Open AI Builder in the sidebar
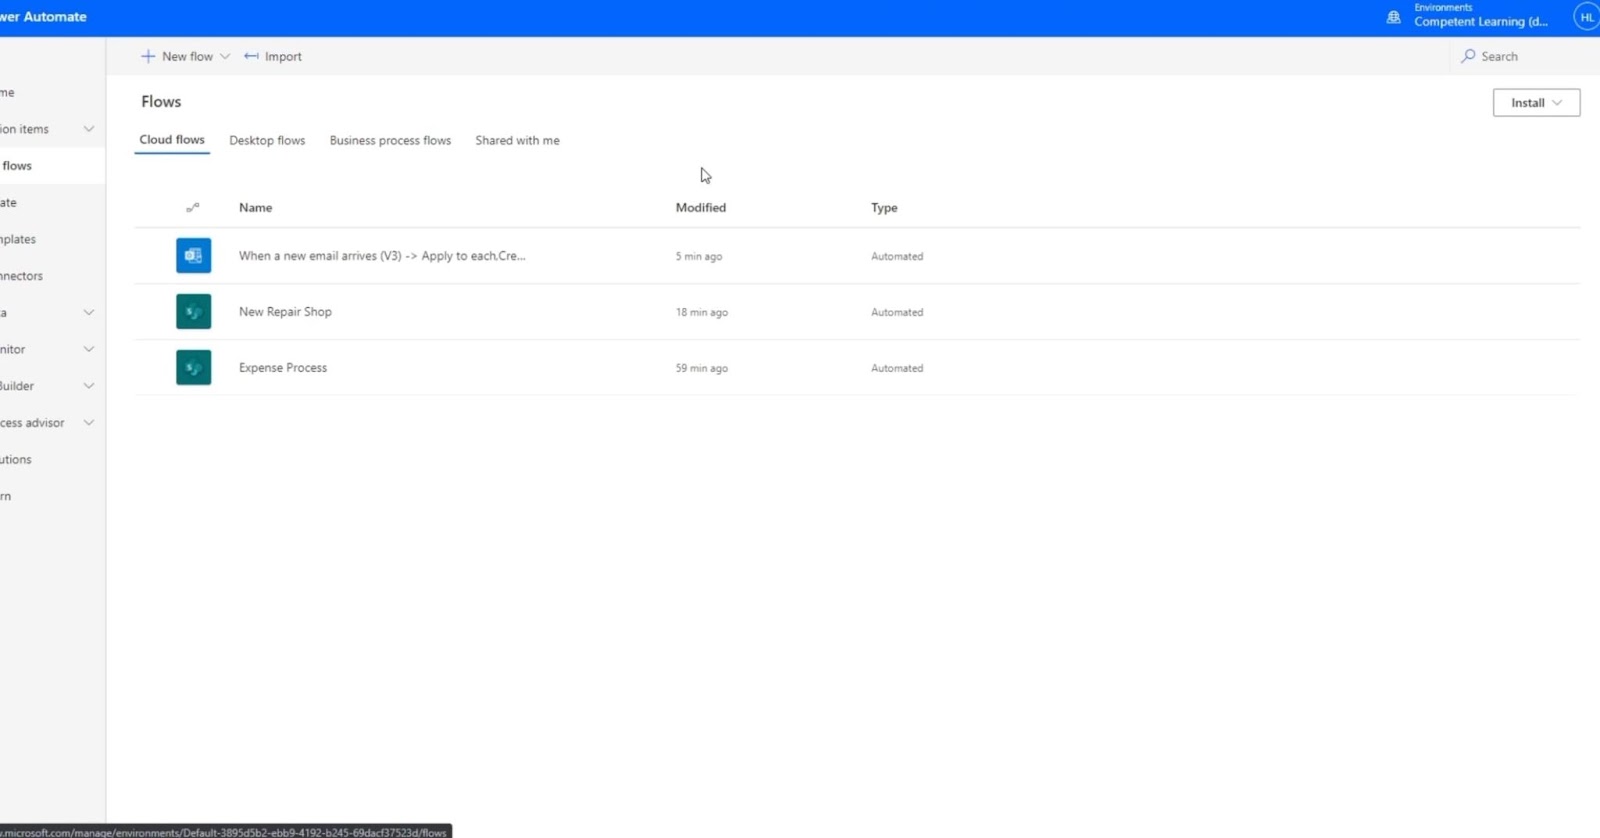The height and width of the screenshot is (838, 1600). [17, 386]
